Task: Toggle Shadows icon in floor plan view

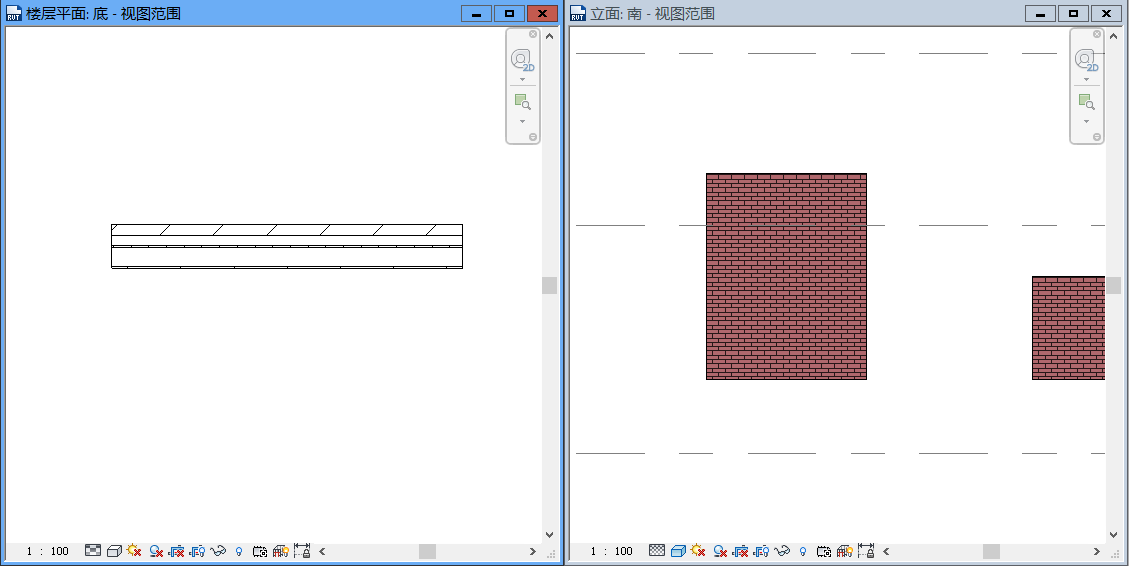Action: click(x=156, y=552)
